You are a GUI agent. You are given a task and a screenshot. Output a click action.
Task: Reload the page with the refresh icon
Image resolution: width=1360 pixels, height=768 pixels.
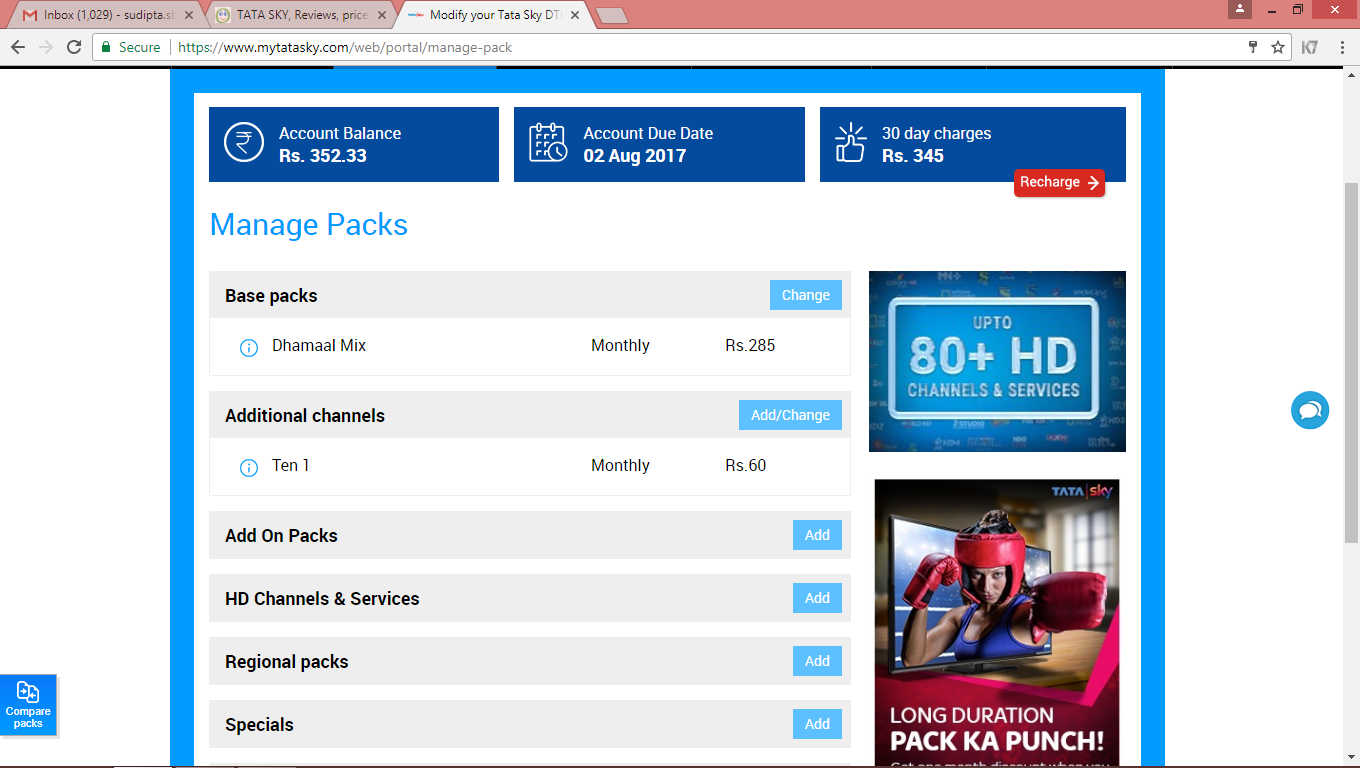click(x=73, y=47)
